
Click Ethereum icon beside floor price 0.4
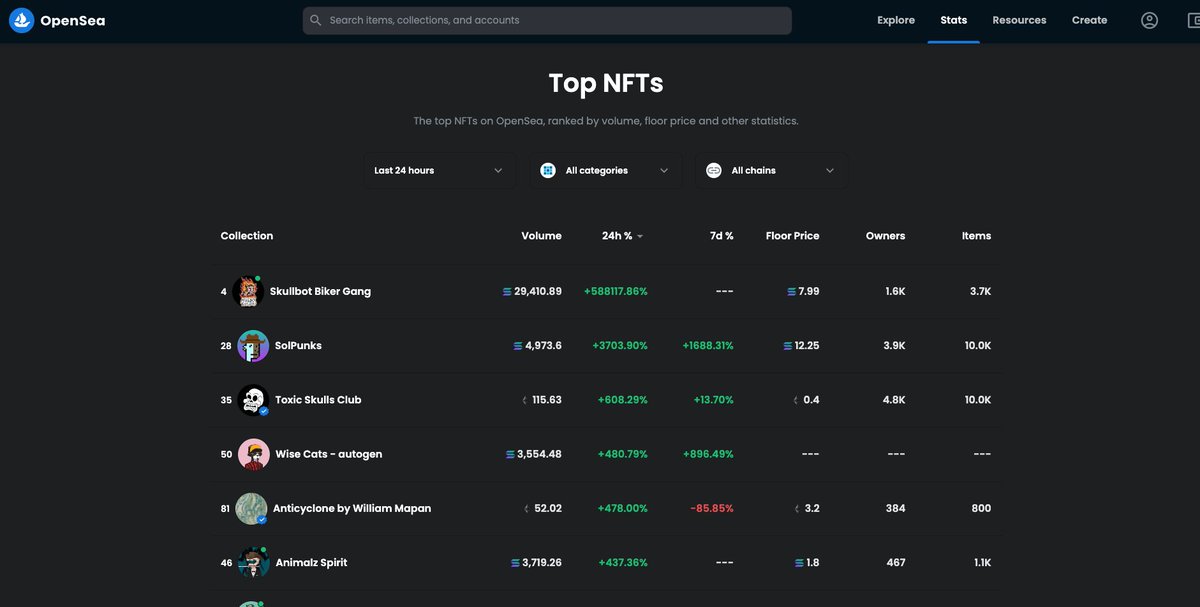[x=796, y=400]
